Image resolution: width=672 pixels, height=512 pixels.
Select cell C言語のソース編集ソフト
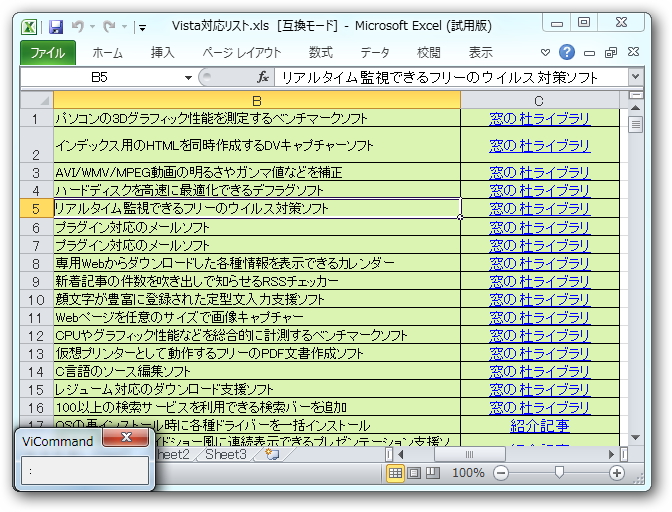coord(257,371)
